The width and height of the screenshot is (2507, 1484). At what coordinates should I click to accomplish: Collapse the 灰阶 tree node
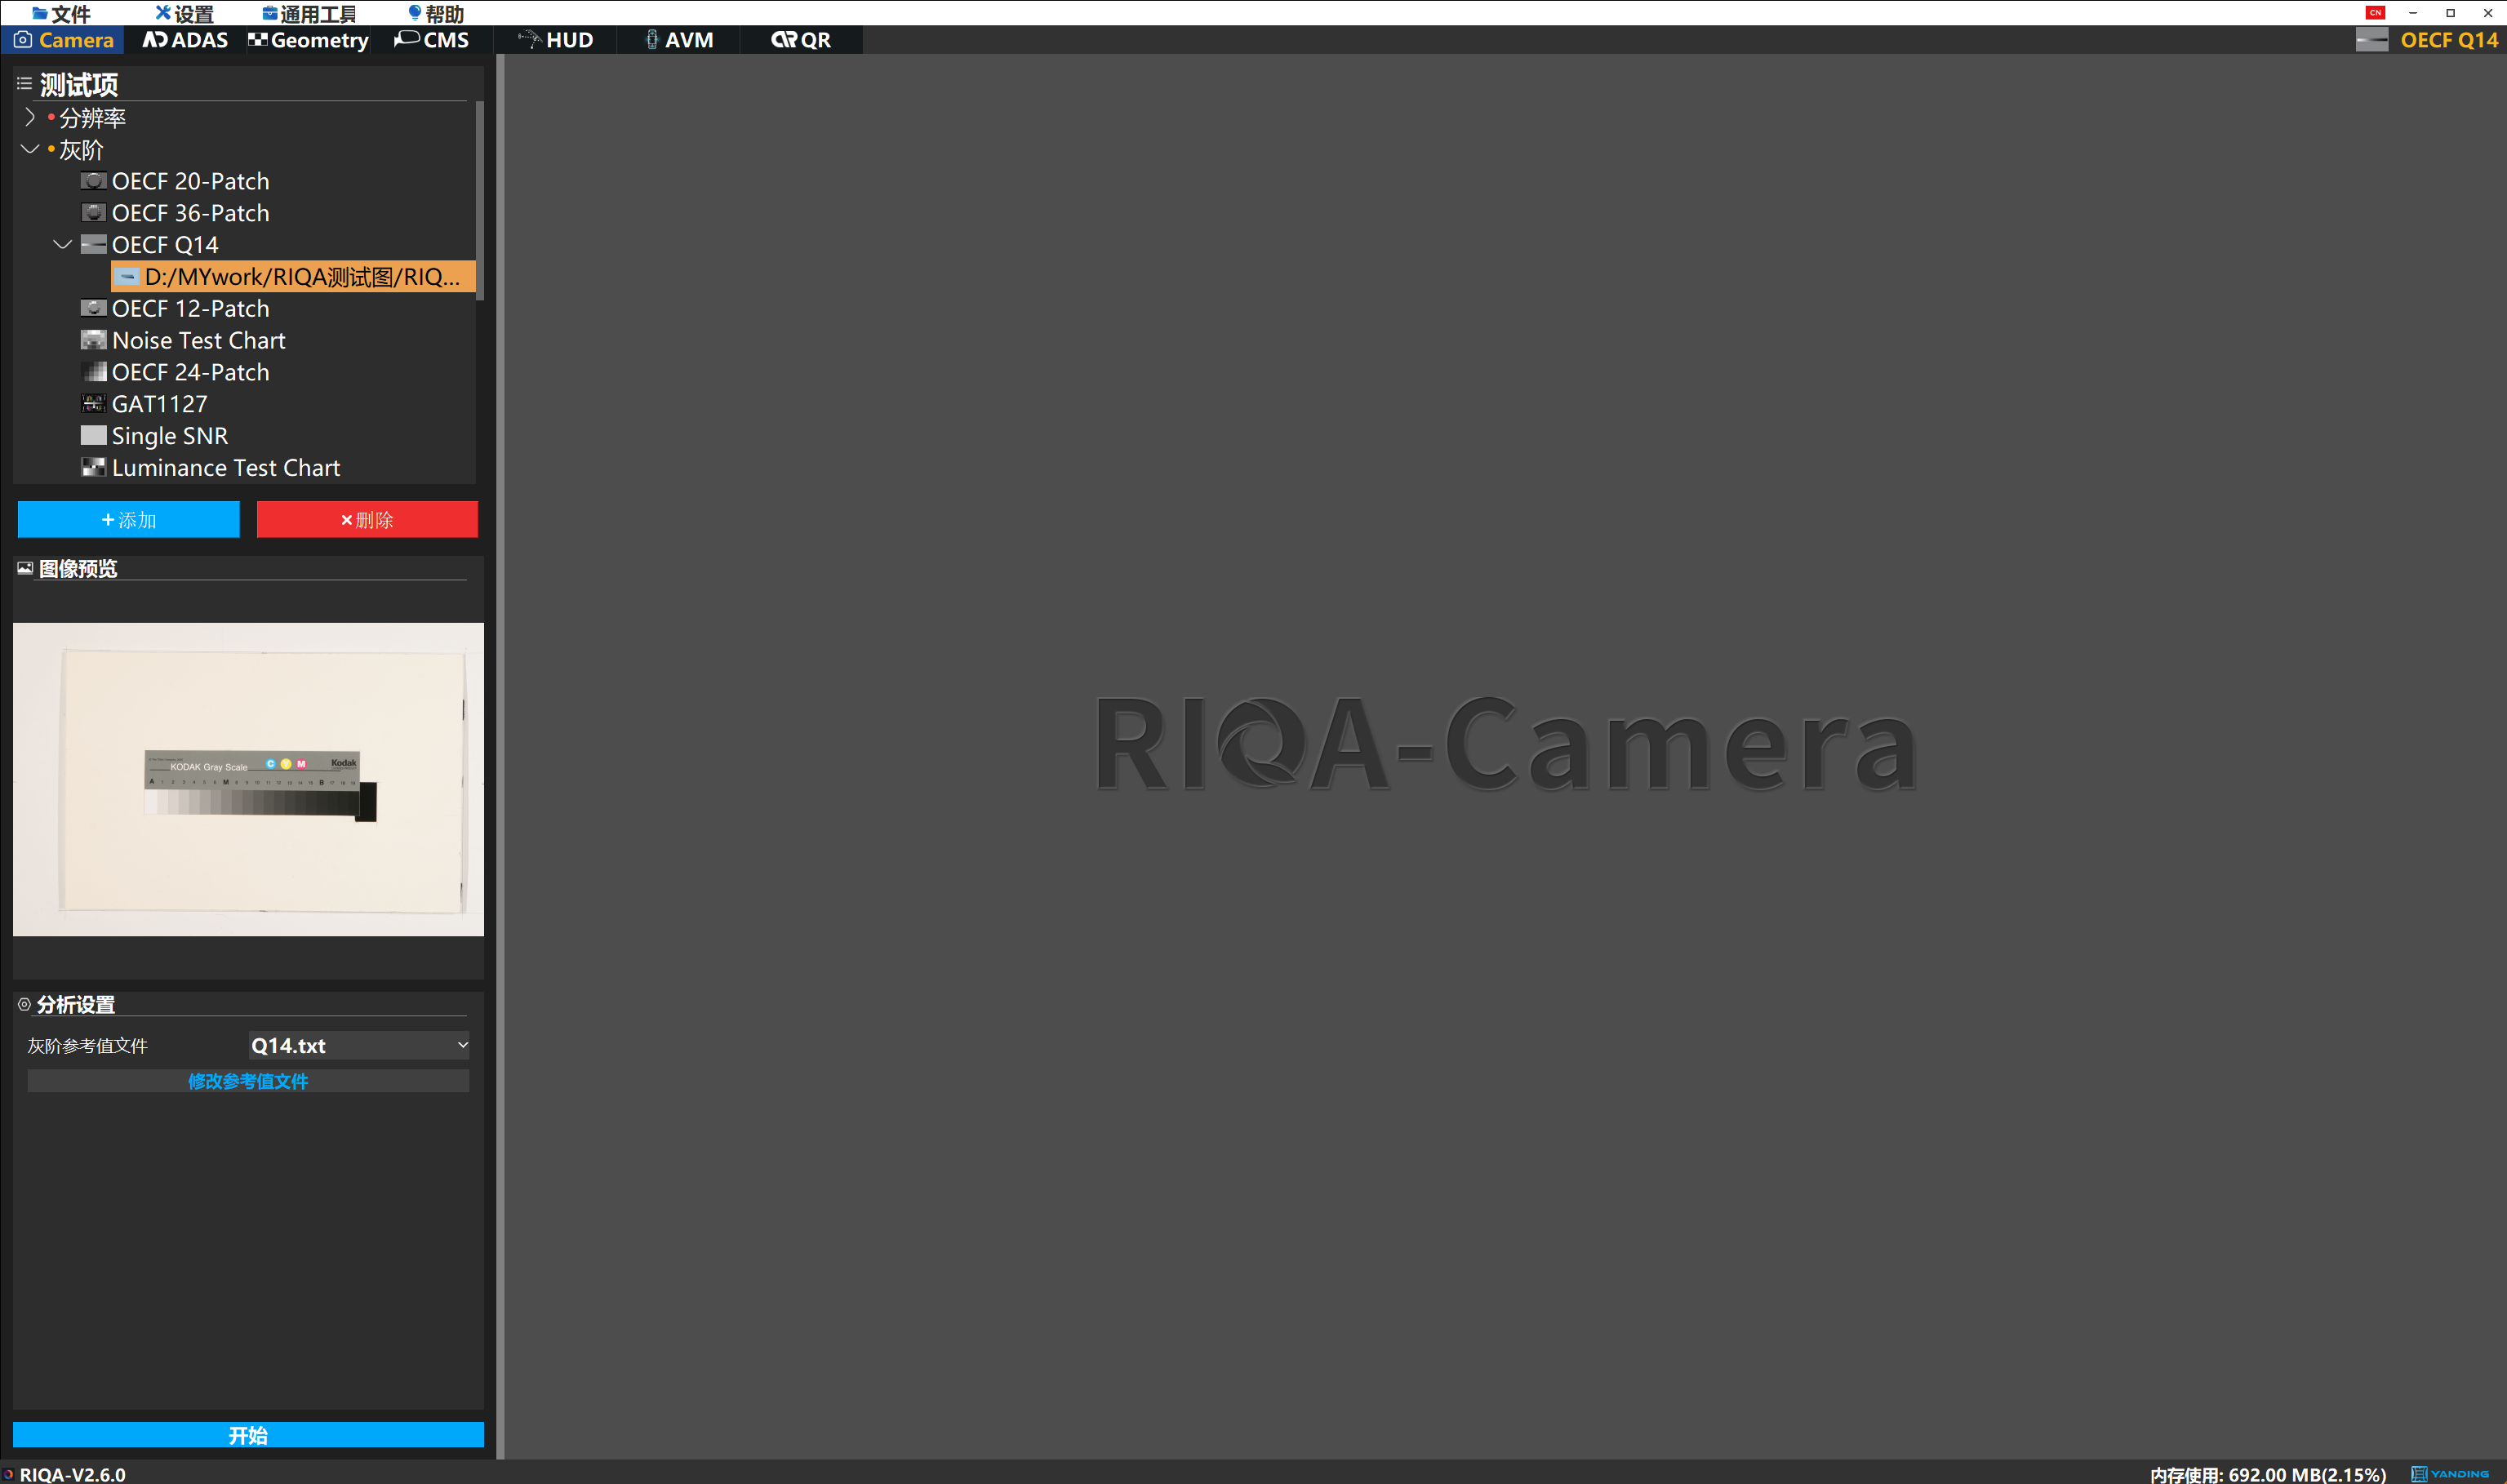point(29,150)
